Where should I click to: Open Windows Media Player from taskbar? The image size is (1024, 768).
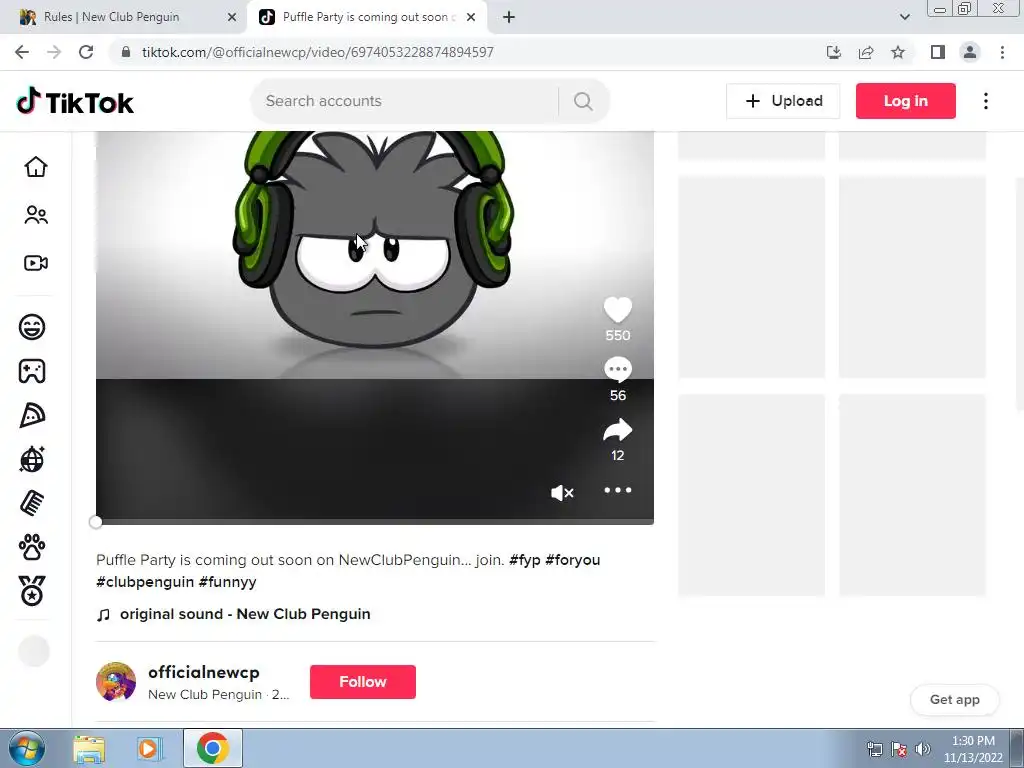(149, 749)
